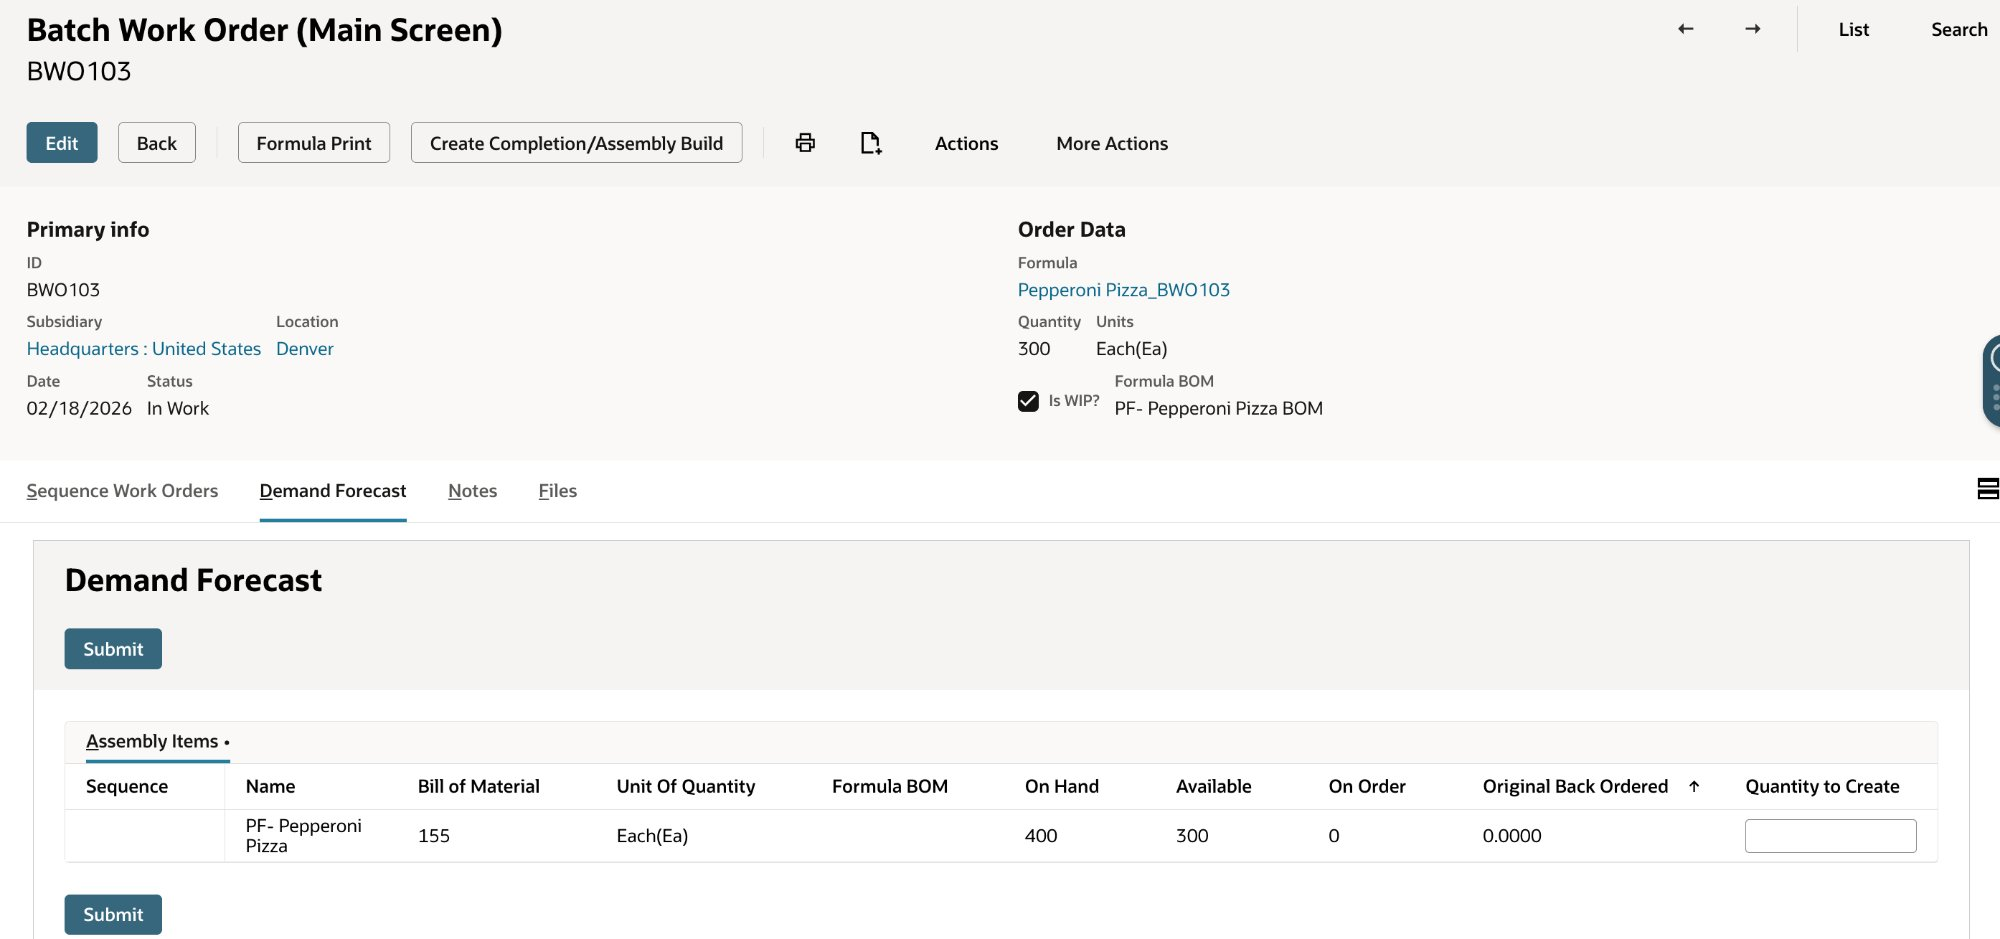
Task: Expand the More Actions menu
Action: click(1111, 143)
